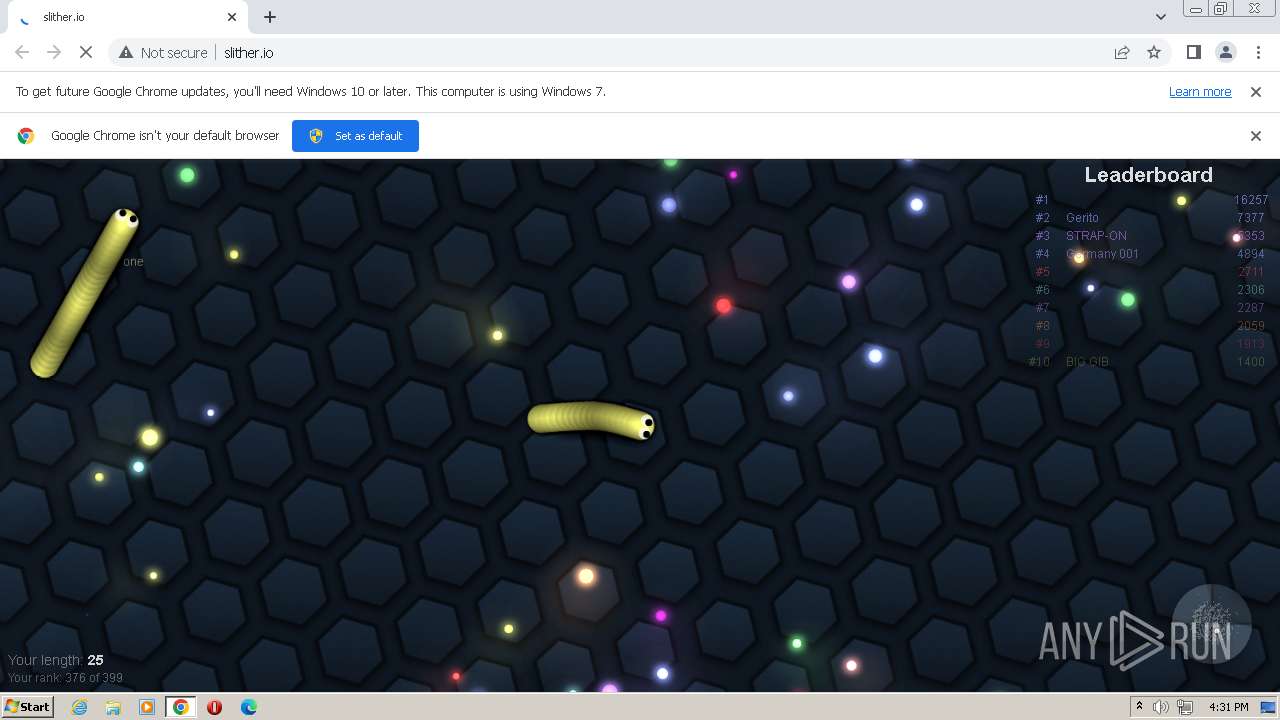Go forward to the next page
Screen dimensions: 1280x720
(x=54, y=52)
